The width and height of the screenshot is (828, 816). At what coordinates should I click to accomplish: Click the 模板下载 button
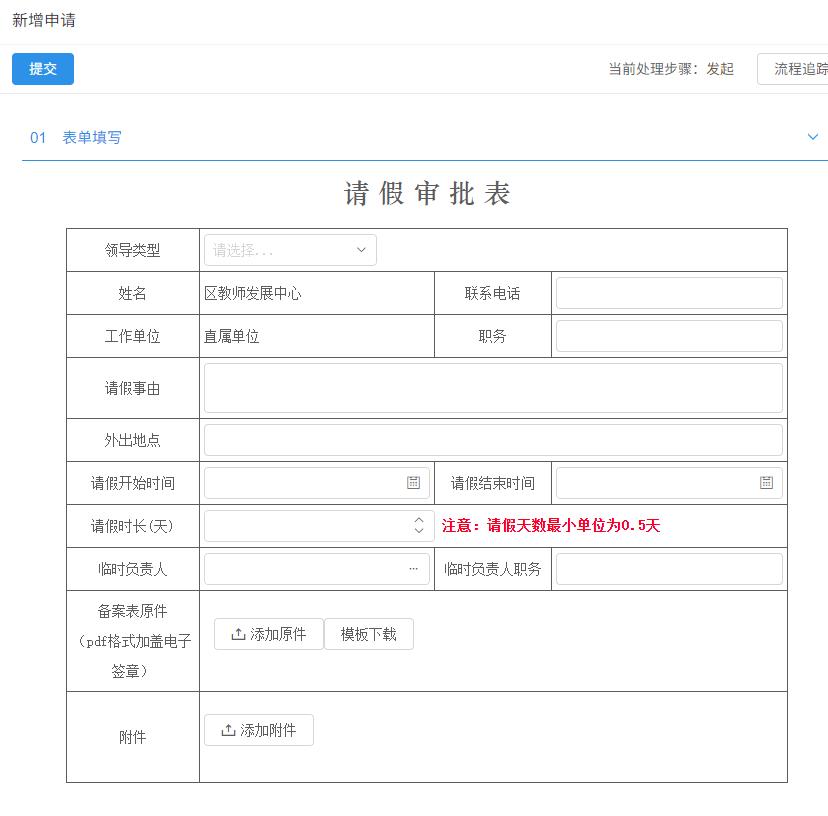[369, 634]
